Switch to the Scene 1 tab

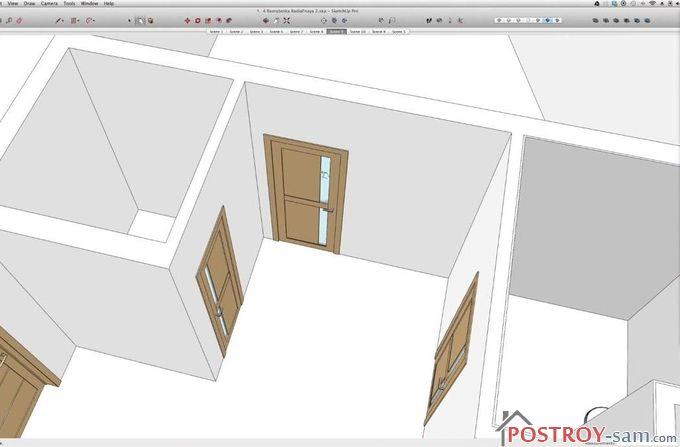click(x=215, y=32)
